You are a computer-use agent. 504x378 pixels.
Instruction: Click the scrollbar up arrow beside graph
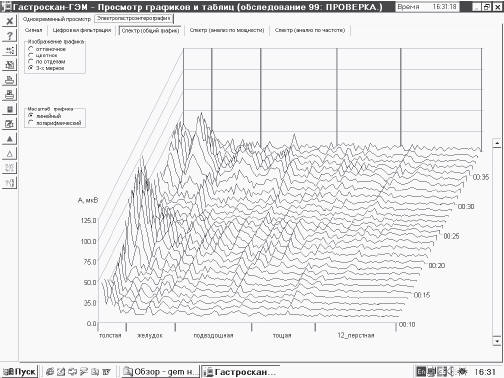click(497, 143)
